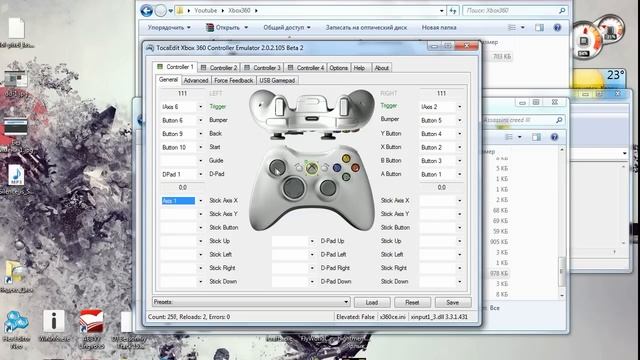Click the Save button
This screenshot has width=640, height=360.
click(x=453, y=302)
